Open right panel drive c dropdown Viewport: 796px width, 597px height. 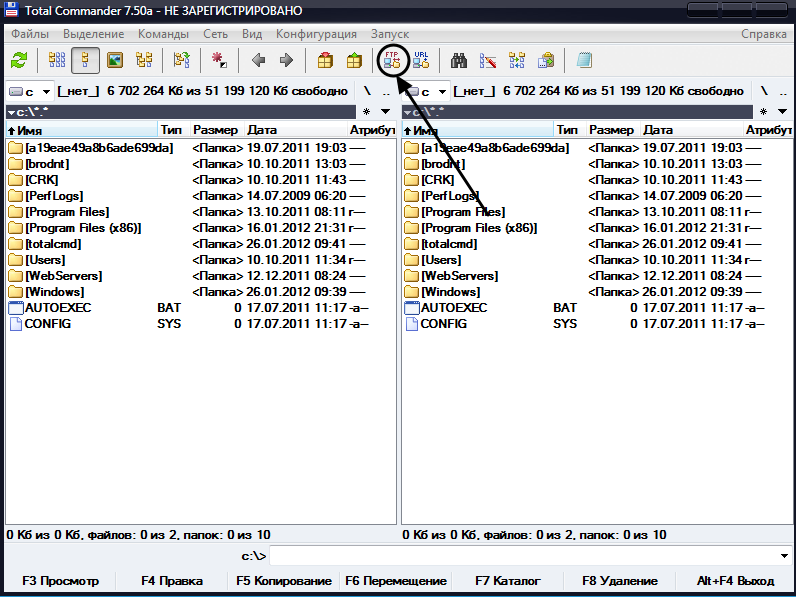426,91
